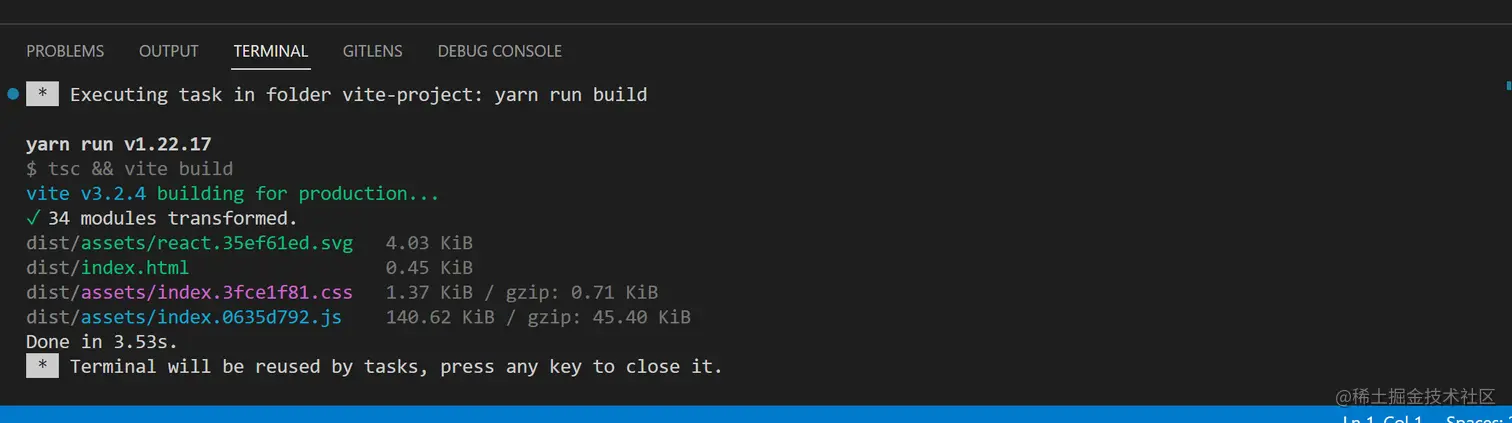Show the DEBUG CONSOLE tab
Screen dimensions: 1512x423
click(499, 51)
